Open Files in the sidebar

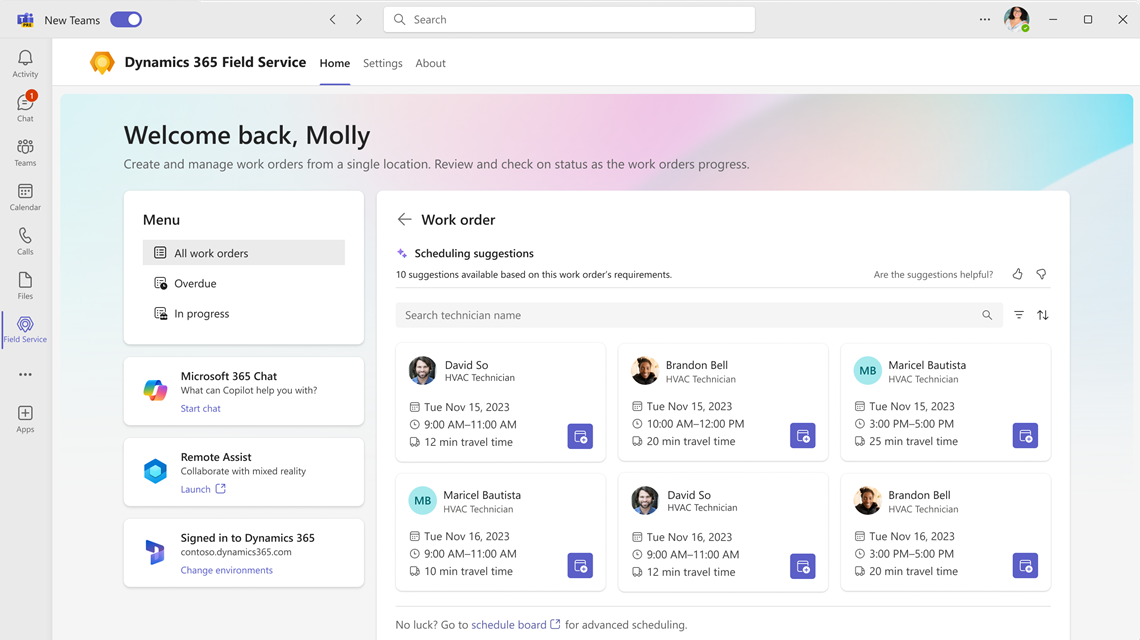click(x=25, y=285)
